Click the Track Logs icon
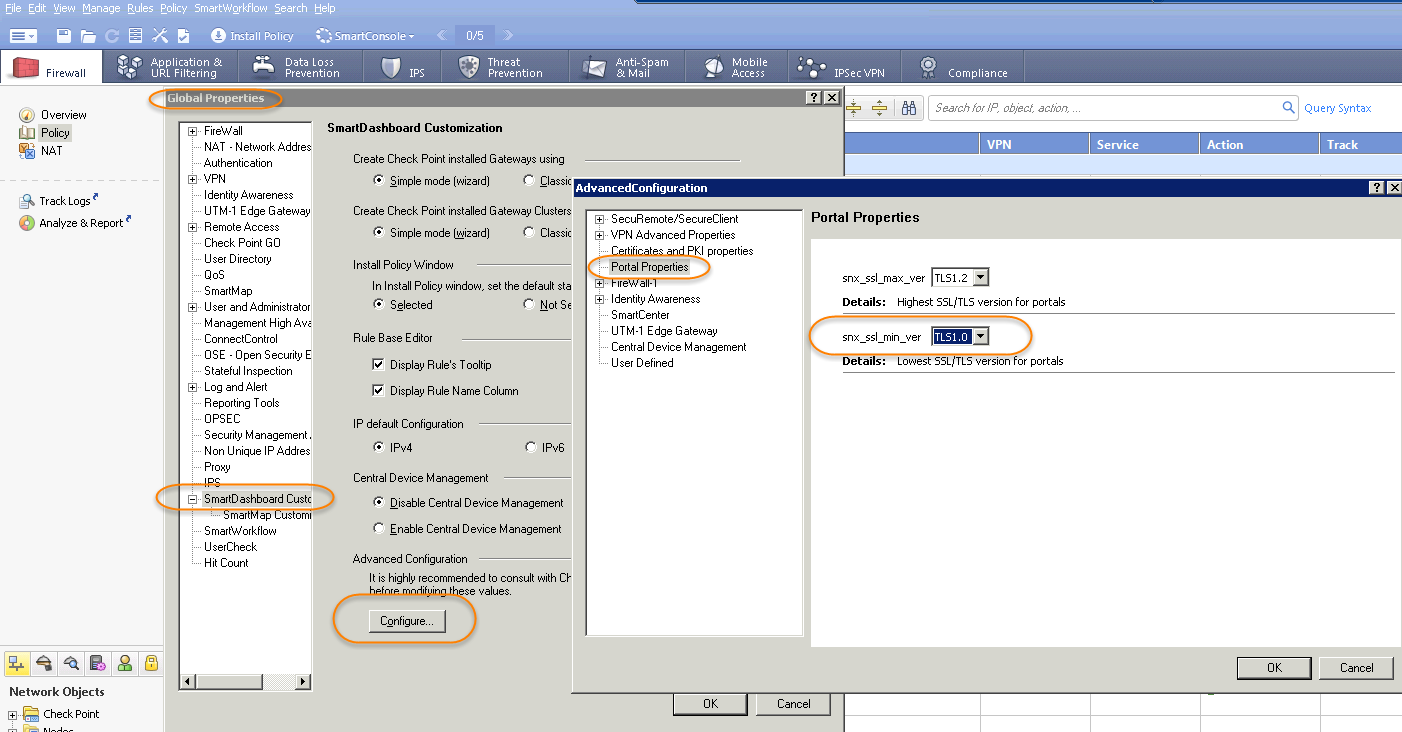 point(27,201)
